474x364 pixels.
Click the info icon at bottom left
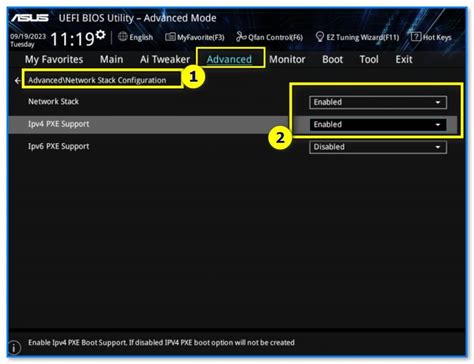coord(14,348)
